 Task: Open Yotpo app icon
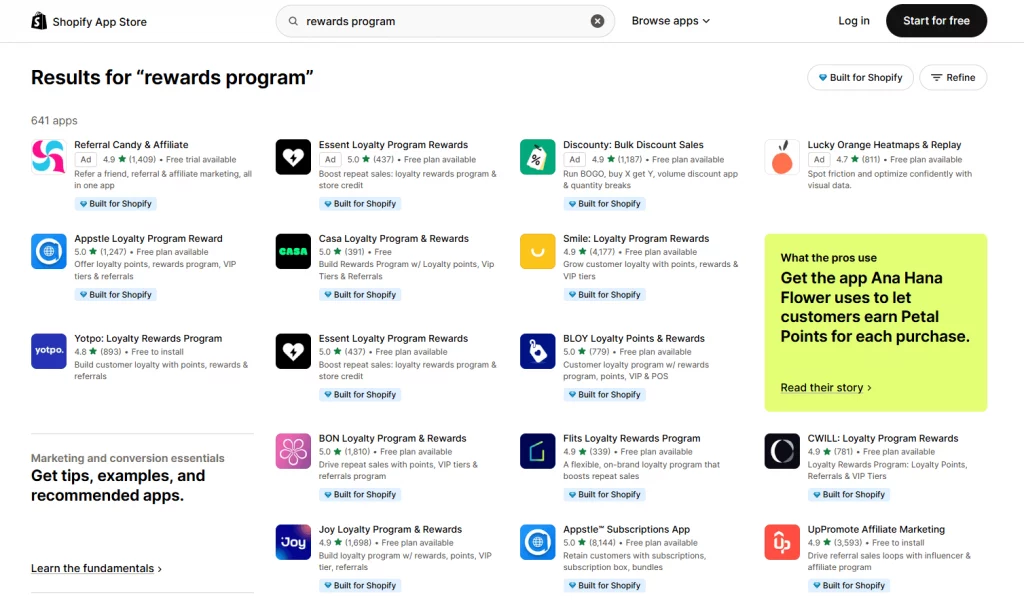(x=48, y=351)
